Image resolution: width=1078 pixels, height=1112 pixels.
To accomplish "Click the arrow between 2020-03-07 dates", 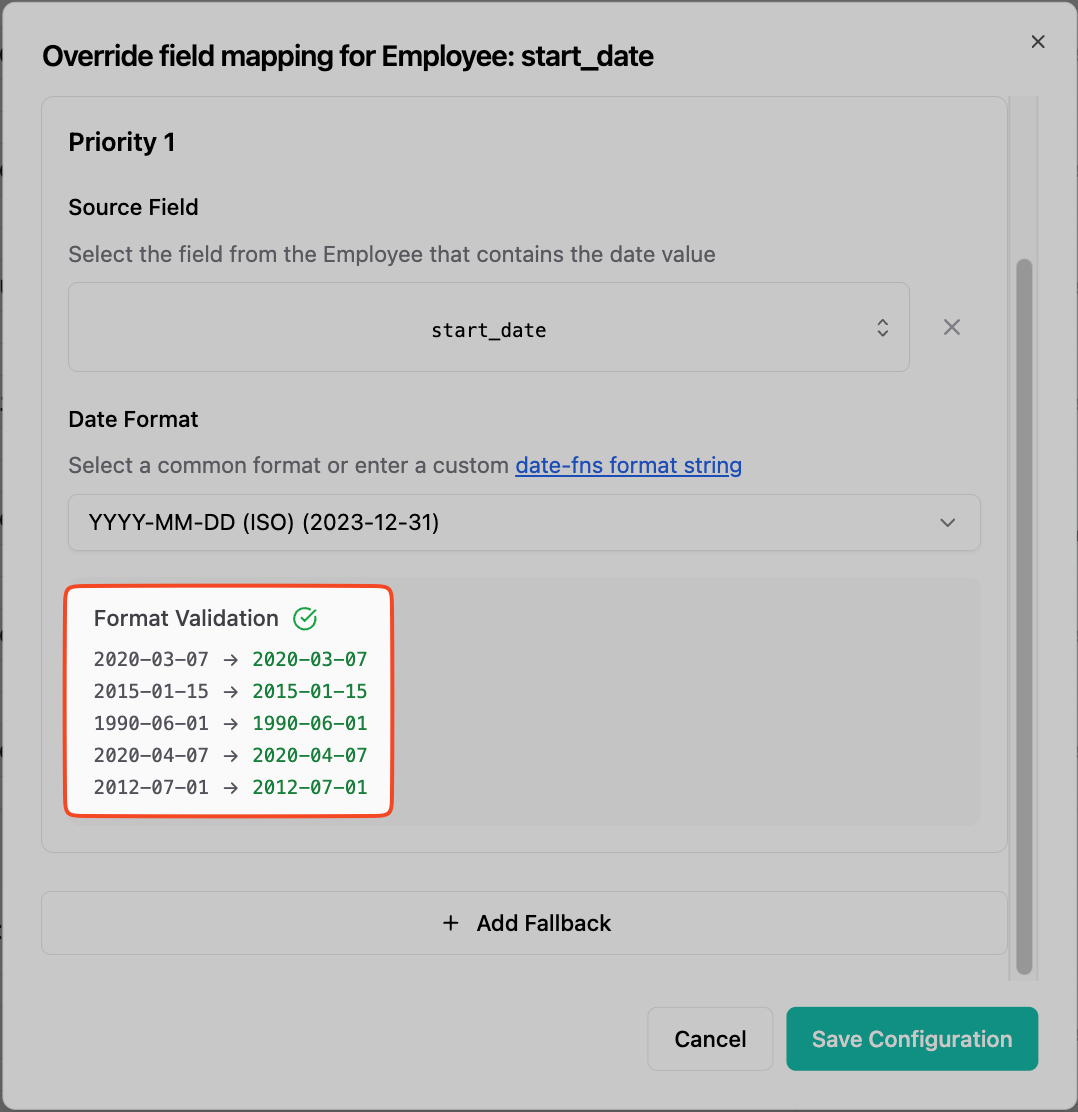I will pyautogui.click(x=230, y=660).
